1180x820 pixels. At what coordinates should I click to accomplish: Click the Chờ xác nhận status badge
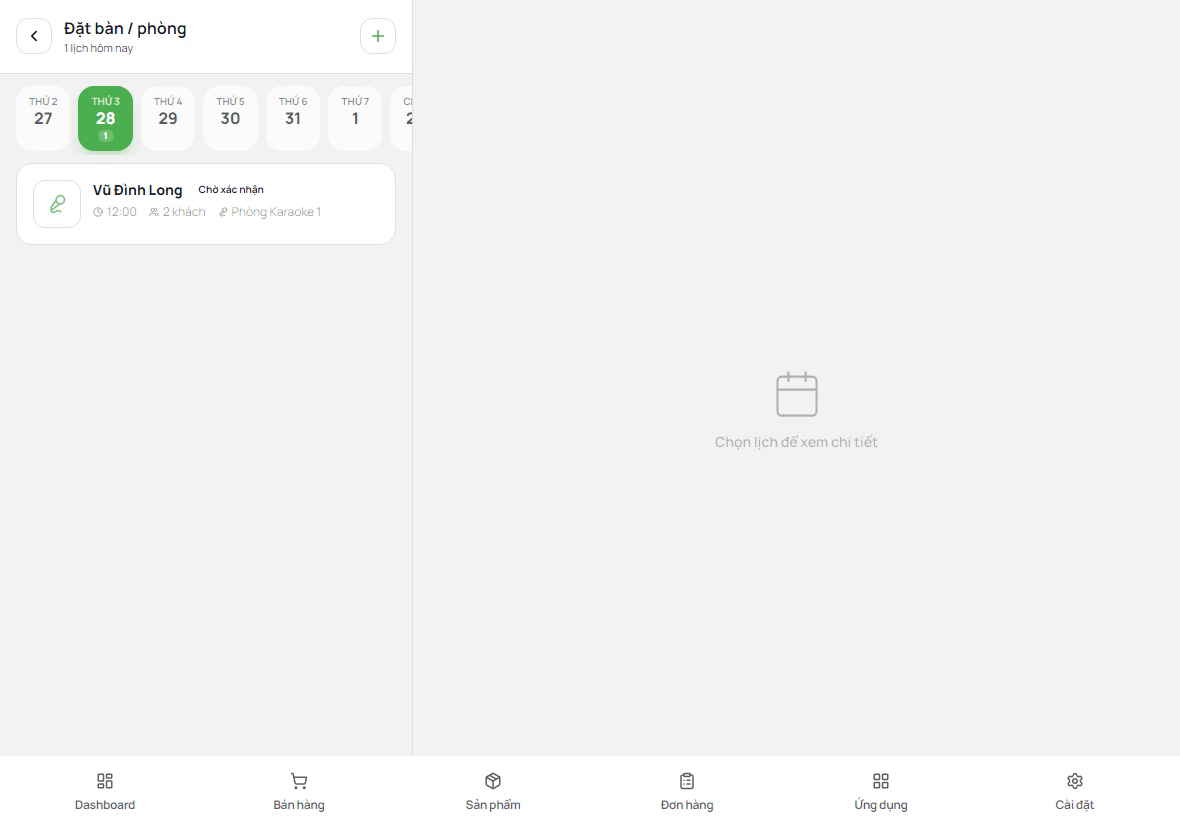tap(231, 190)
